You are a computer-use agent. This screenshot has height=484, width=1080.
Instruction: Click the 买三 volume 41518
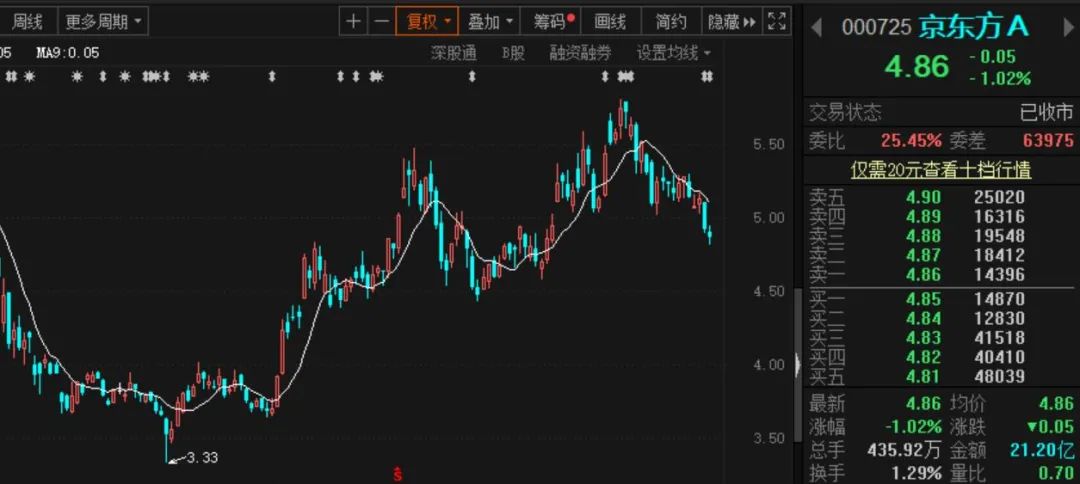point(999,338)
